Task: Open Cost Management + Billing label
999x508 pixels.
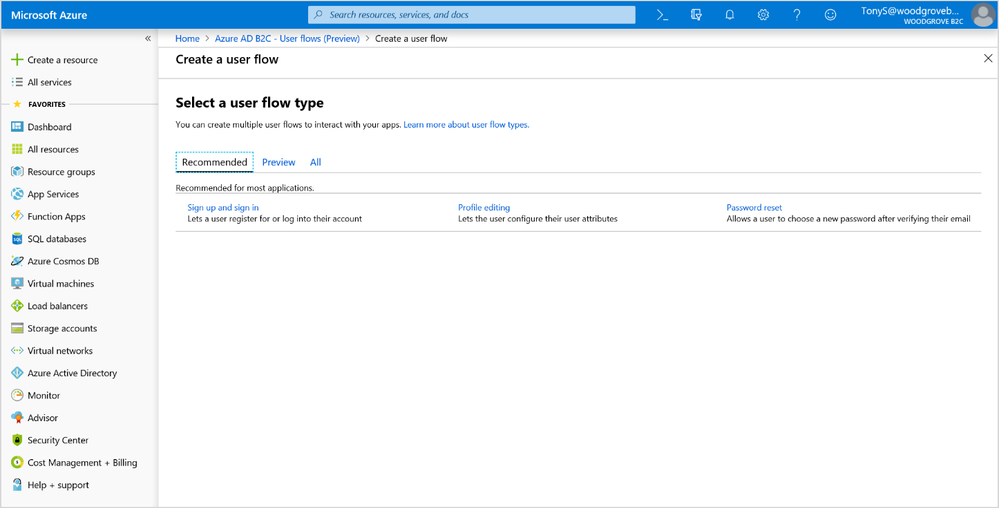Action: click(82, 462)
